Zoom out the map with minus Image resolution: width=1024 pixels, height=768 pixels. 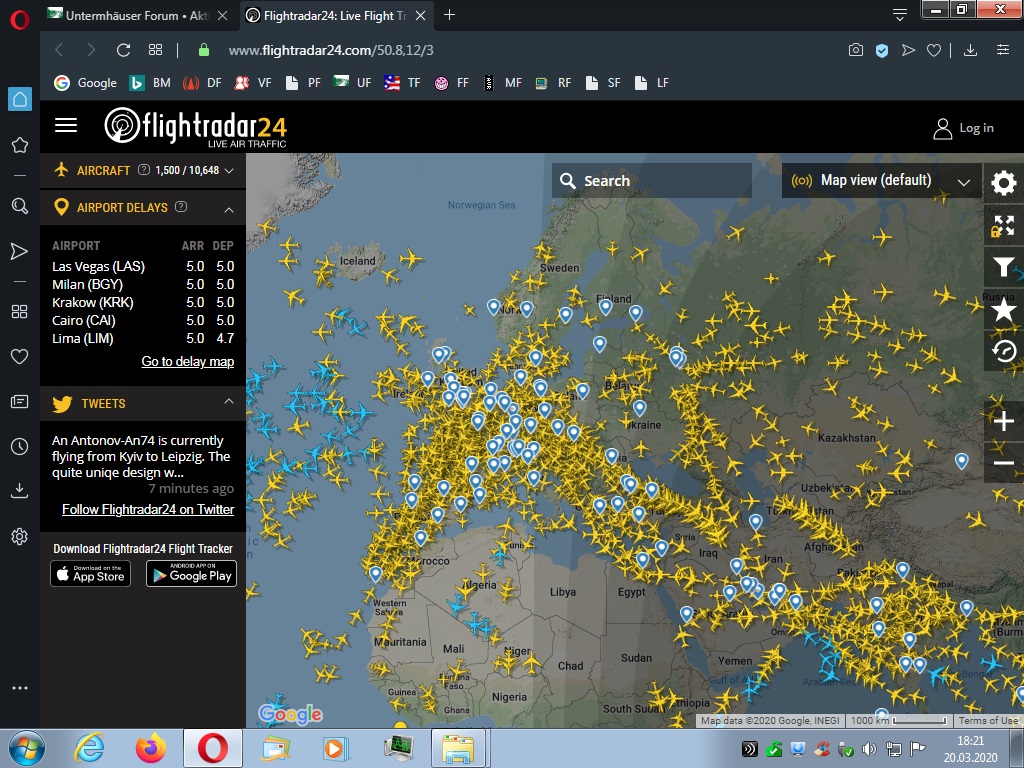pyautogui.click(x=1004, y=463)
